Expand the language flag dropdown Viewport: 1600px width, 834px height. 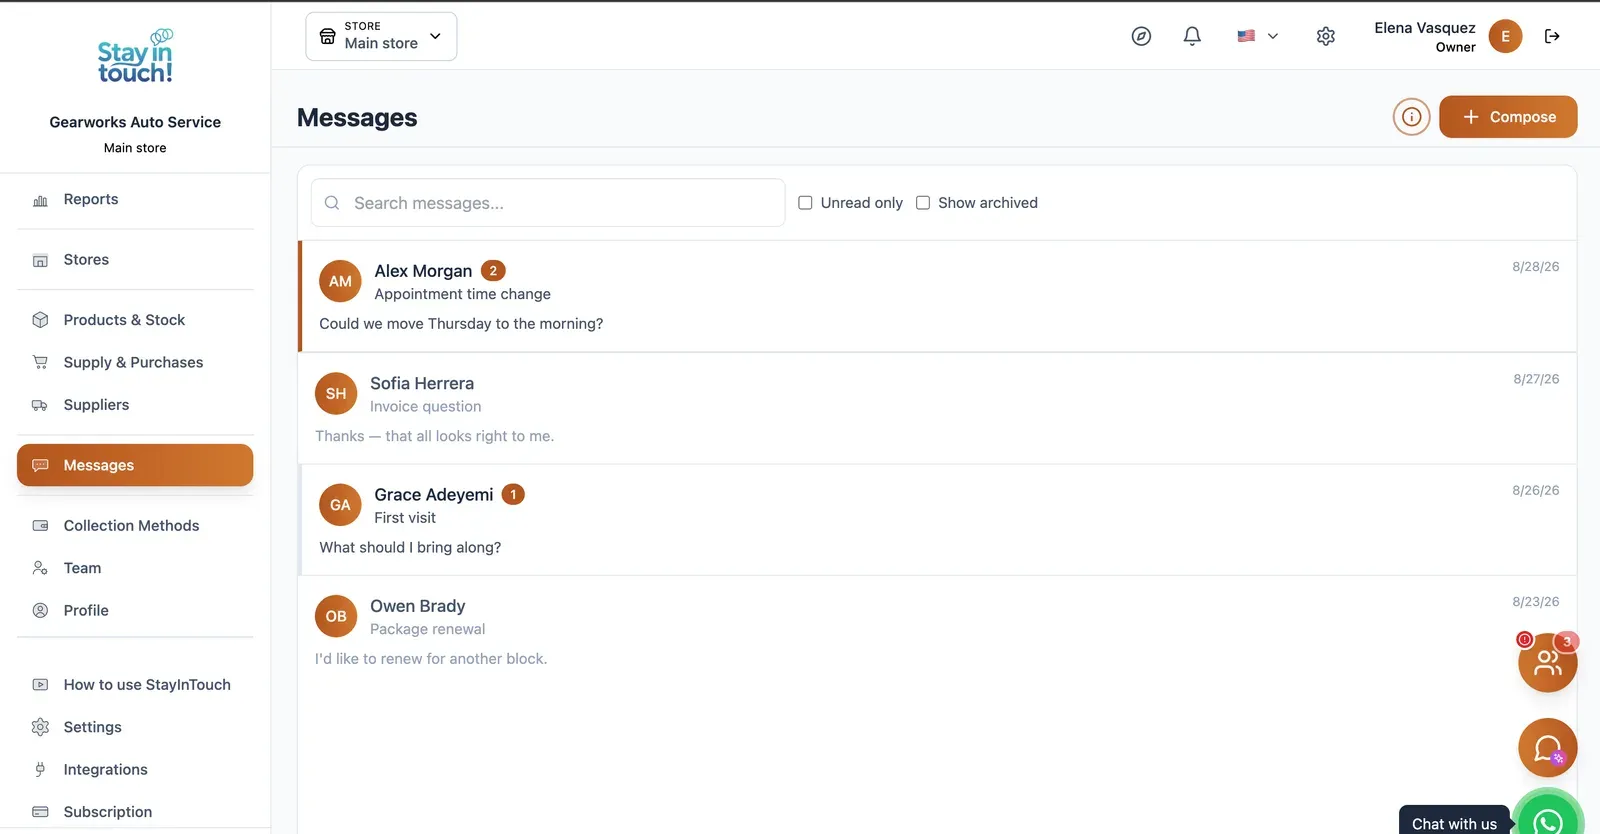[1258, 36]
